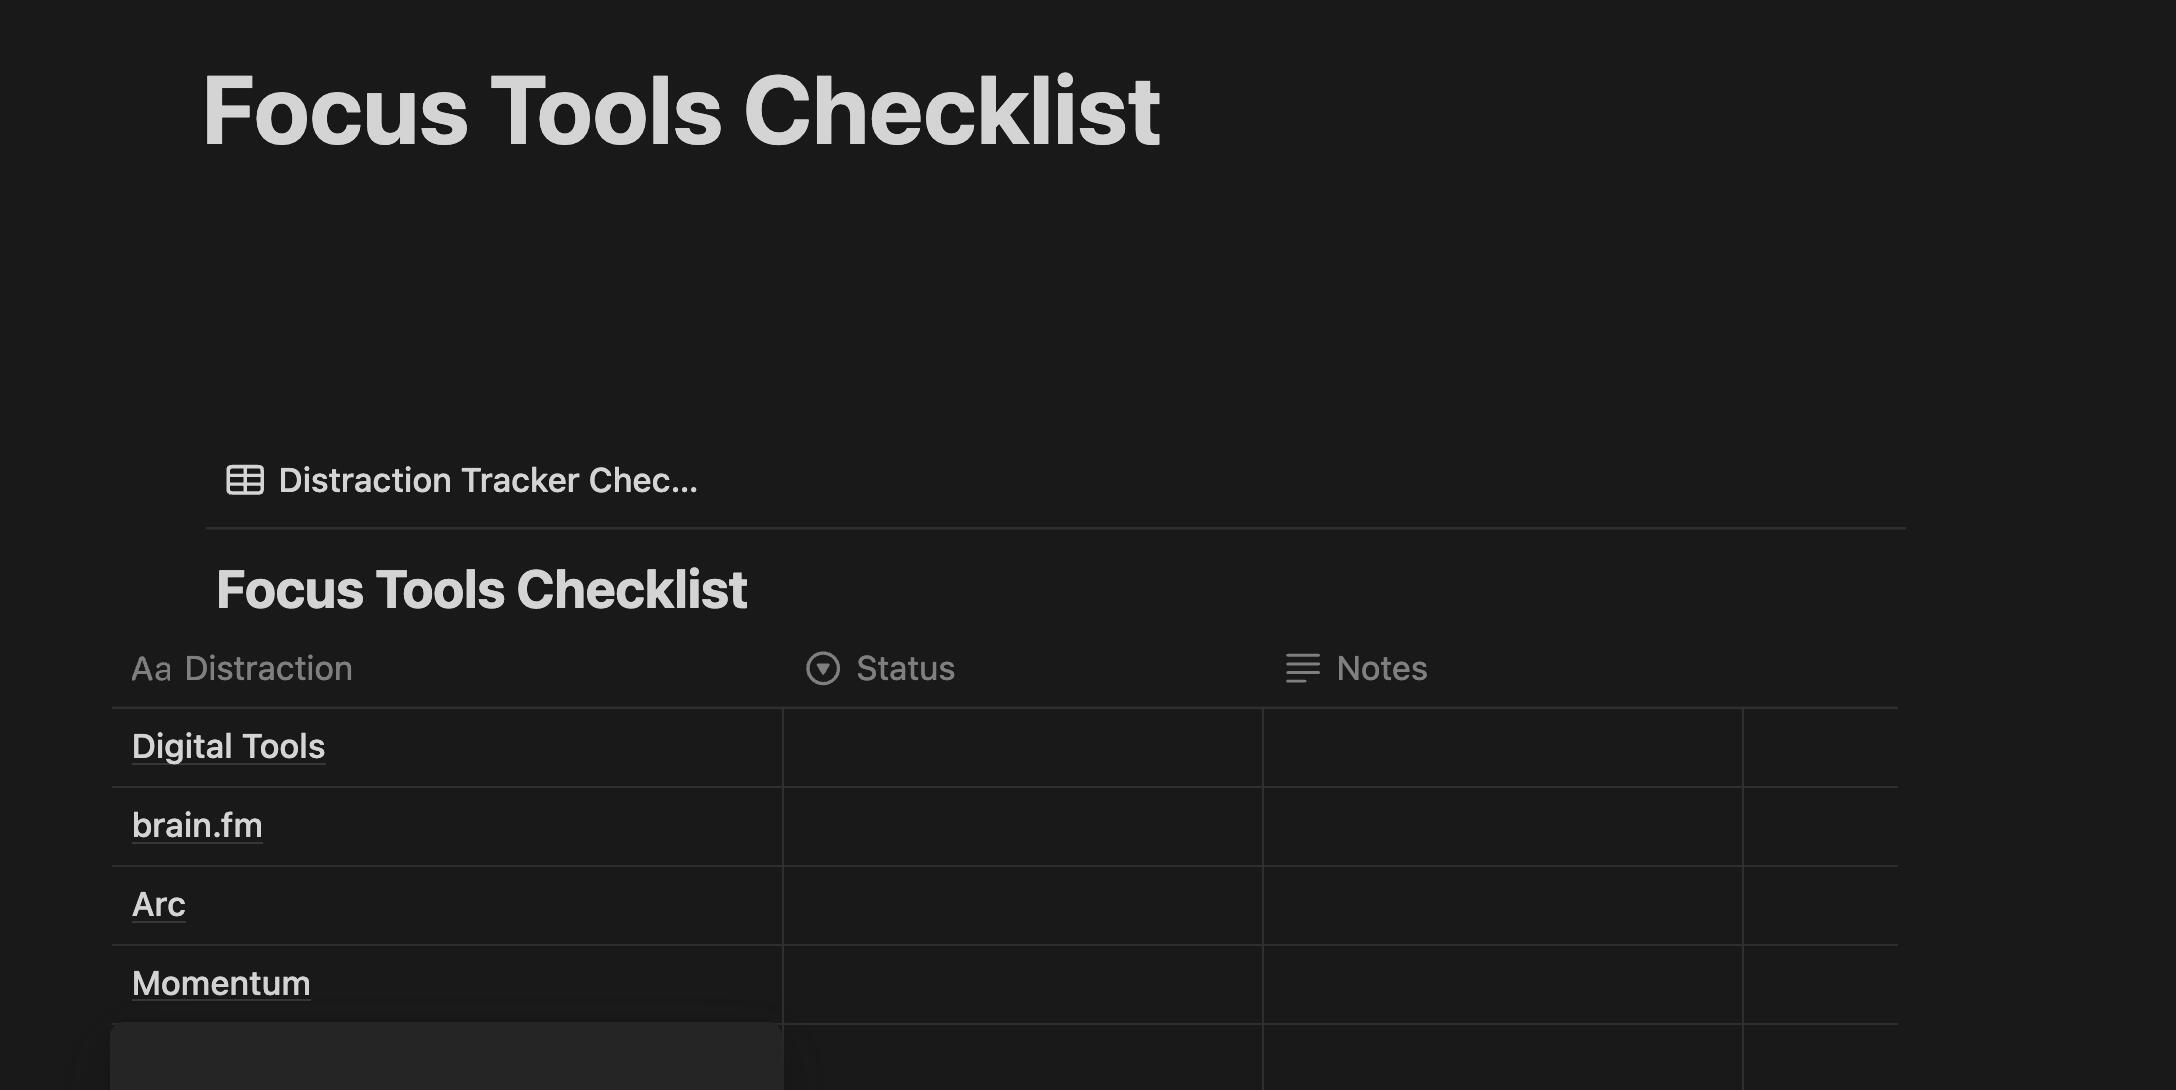Open Status dropdown for brain.fm row
Image resolution: width=2176 pixels, height=1090 pixels.
pyautogui.click(x=1022, y=826)
